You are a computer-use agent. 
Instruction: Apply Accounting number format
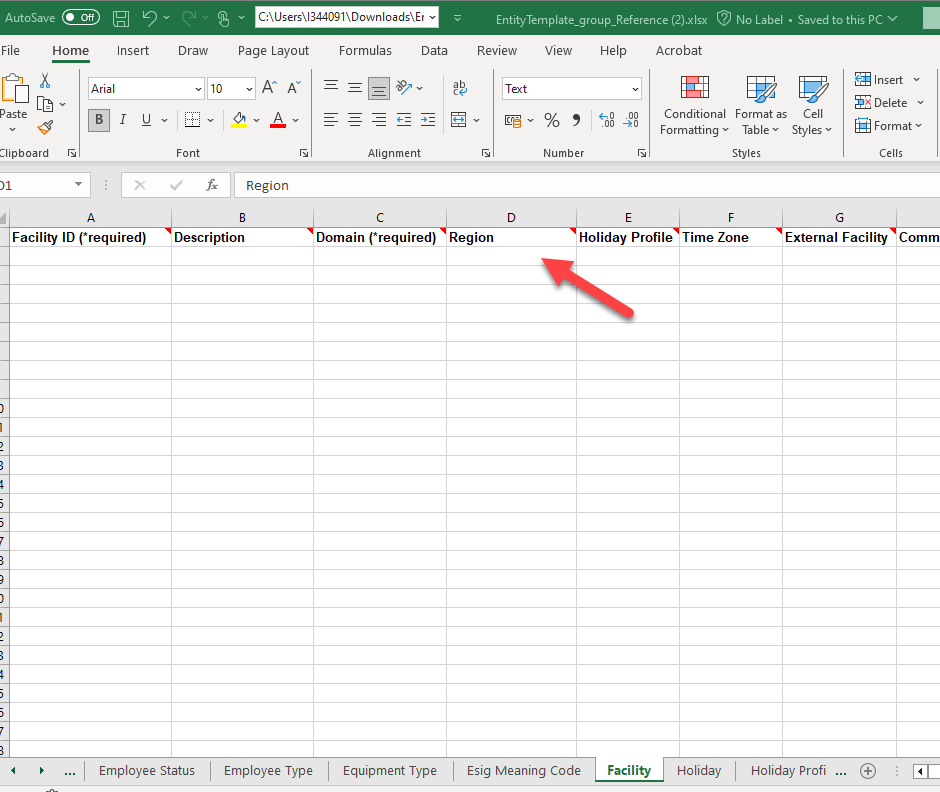[513, 121]
